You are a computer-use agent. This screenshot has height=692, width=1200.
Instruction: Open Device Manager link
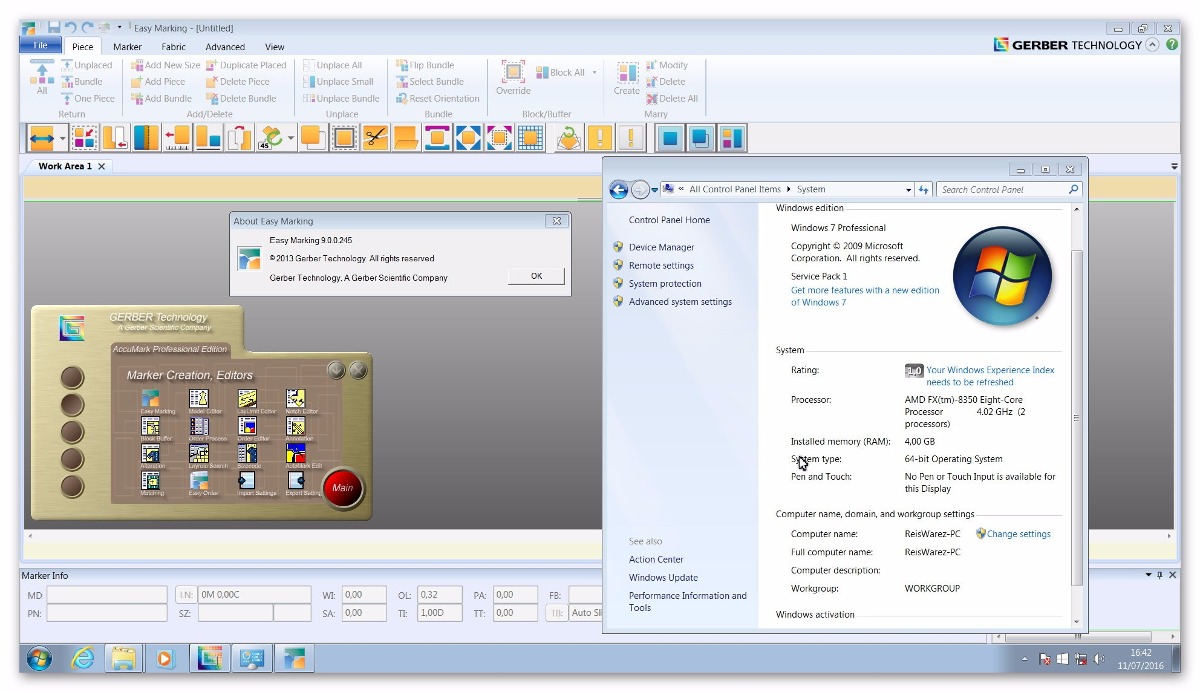click(x=661, y=247)
